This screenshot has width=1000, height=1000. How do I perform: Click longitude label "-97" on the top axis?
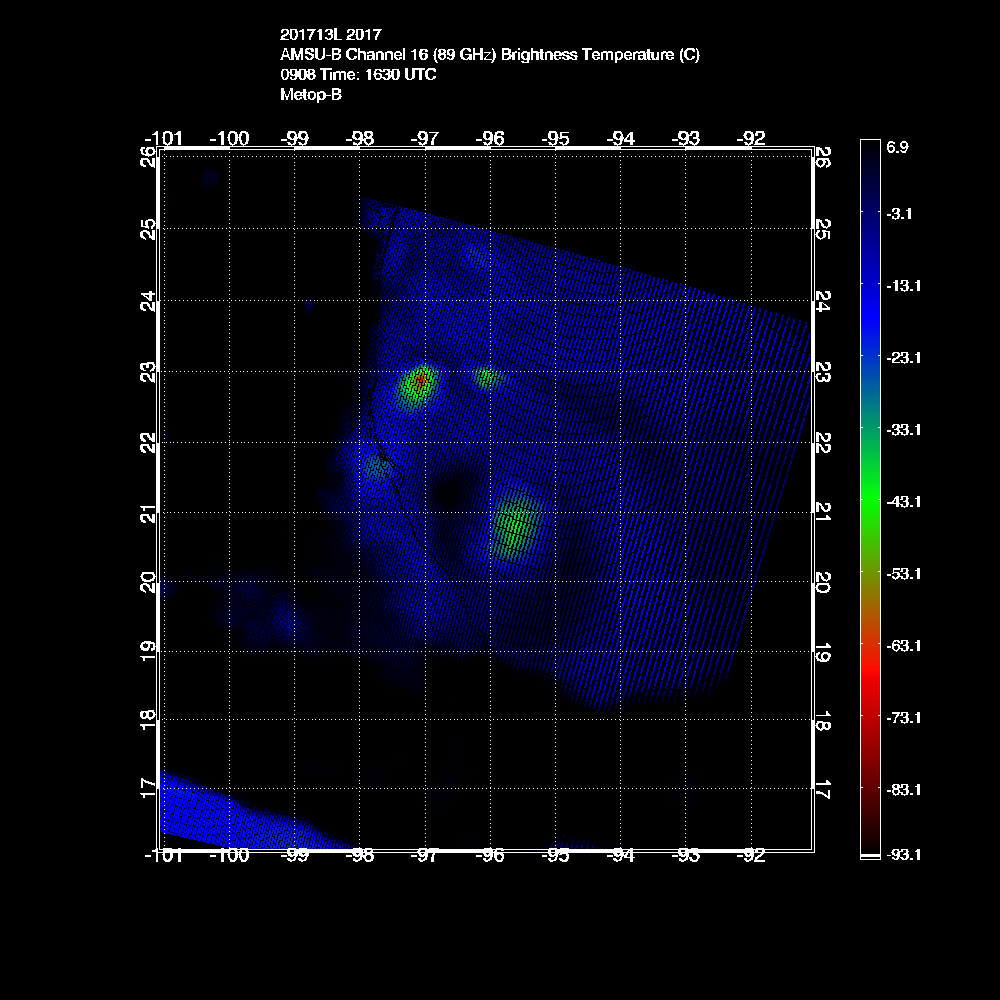[425, 138]
